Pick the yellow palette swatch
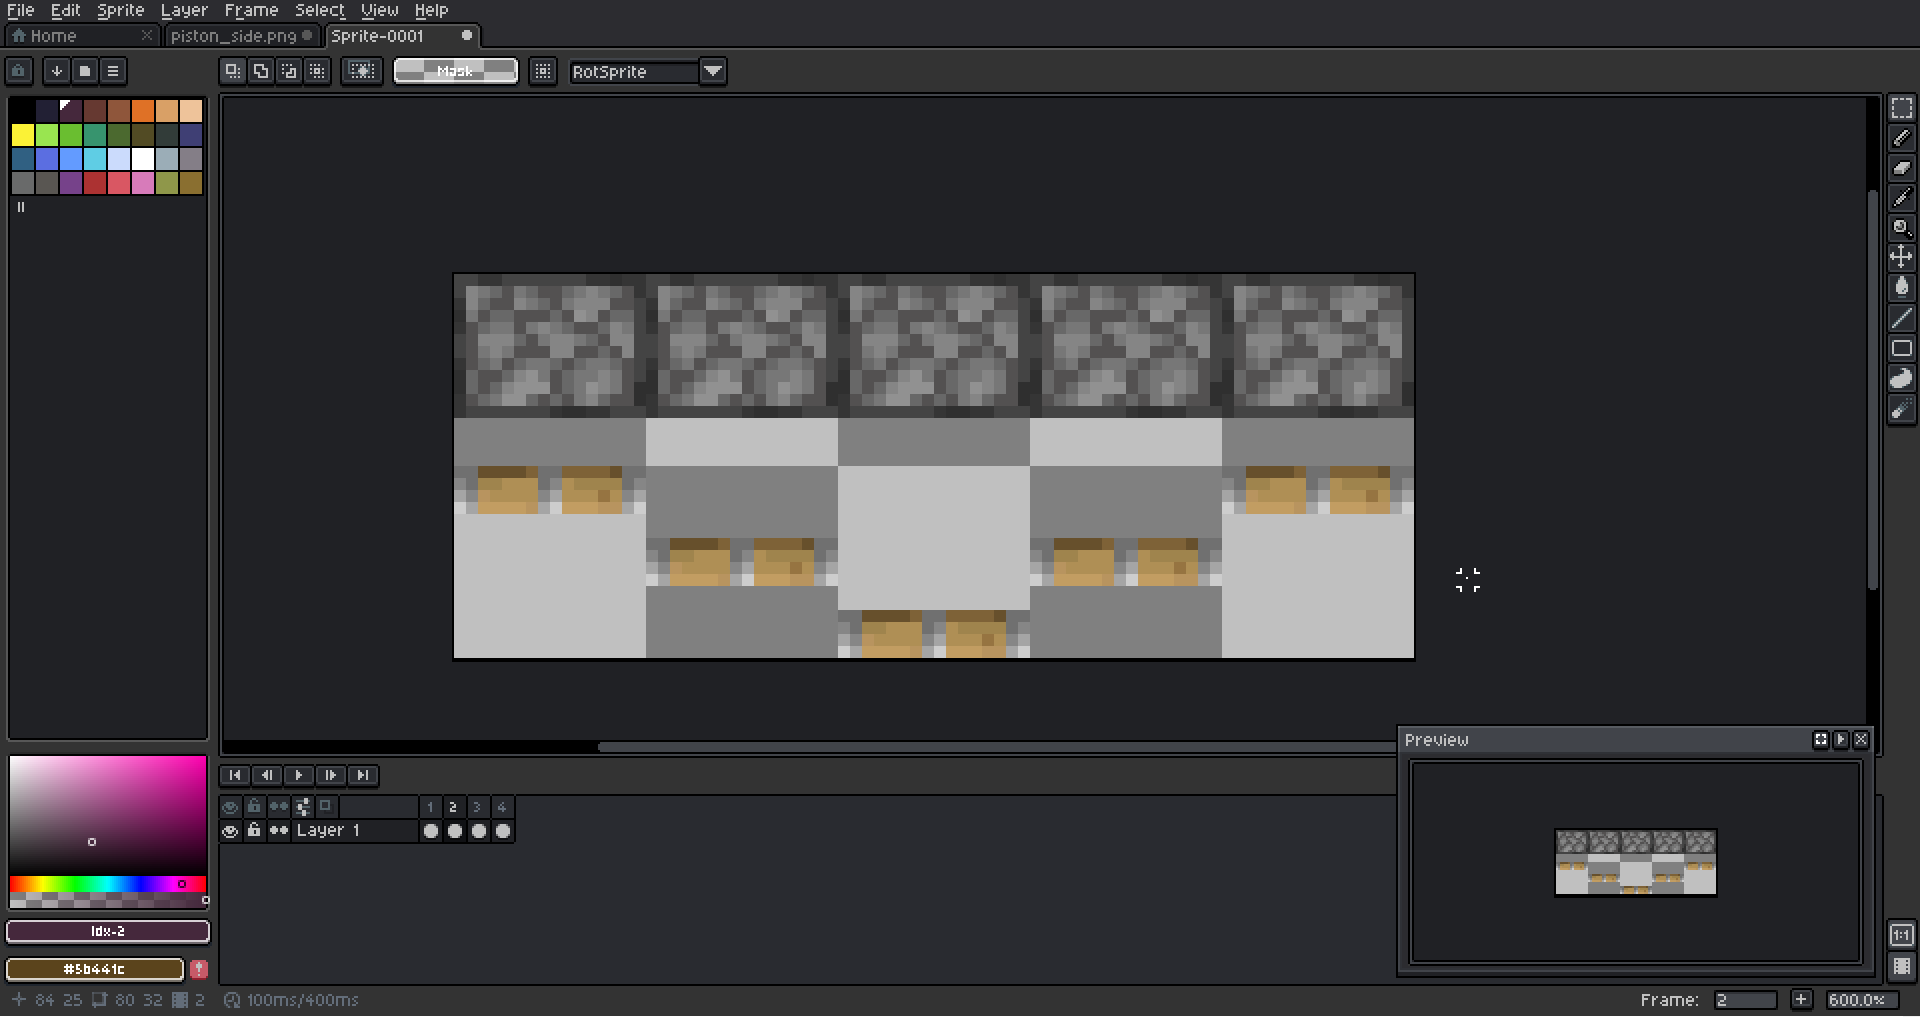 pos(23,135)
